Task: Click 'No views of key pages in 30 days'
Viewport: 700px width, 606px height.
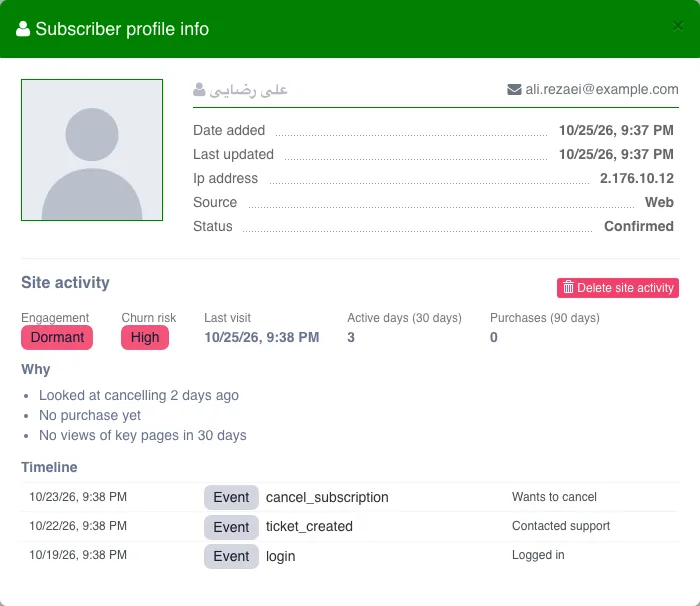Action: coord(143,435)
